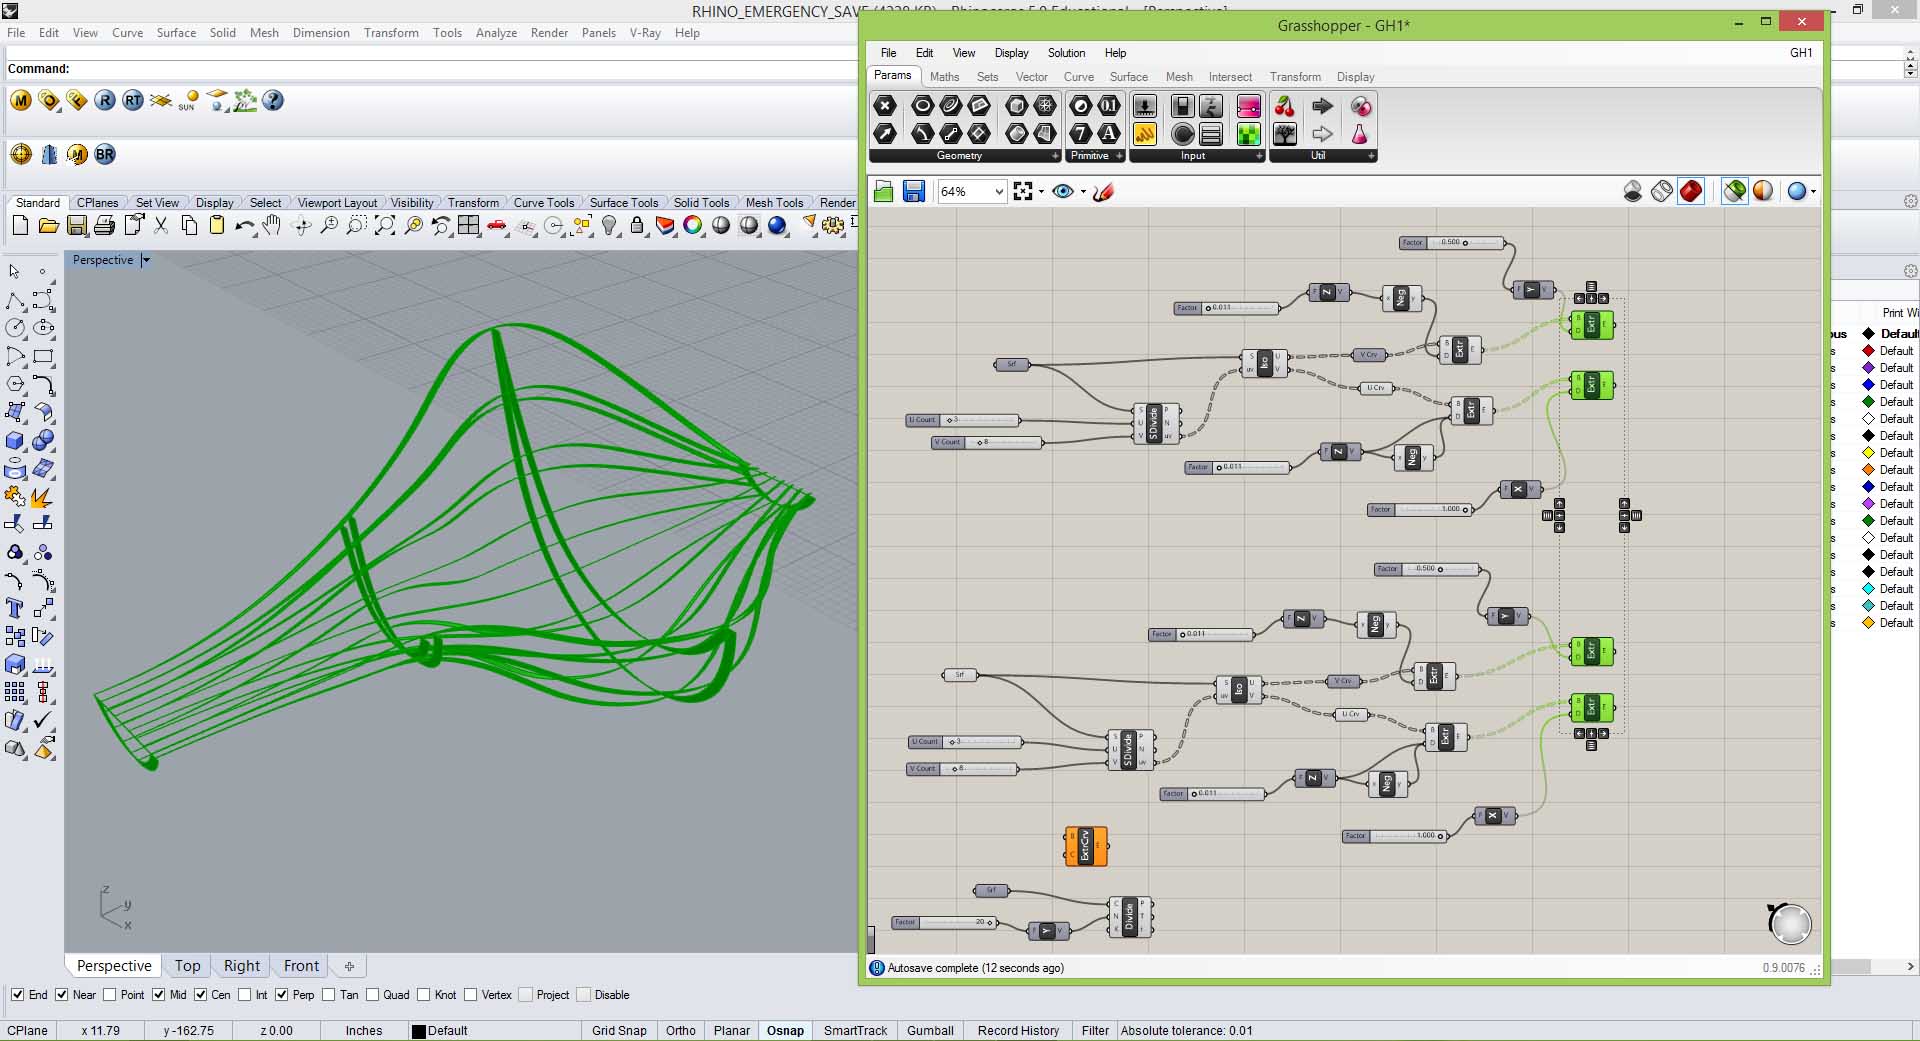
Task: Click the orange ExtrCrv component on canvas
Action: click(1086, 846)
